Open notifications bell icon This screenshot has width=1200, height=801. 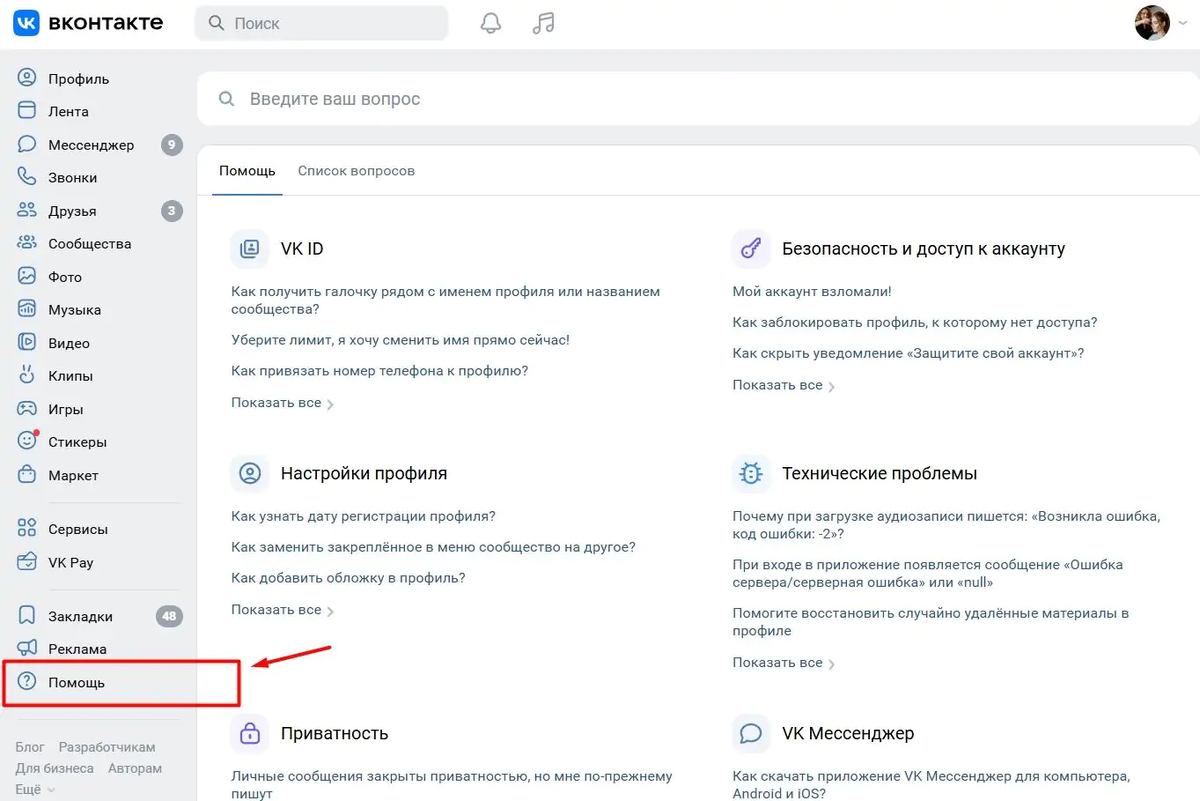(x=491, y=23)
